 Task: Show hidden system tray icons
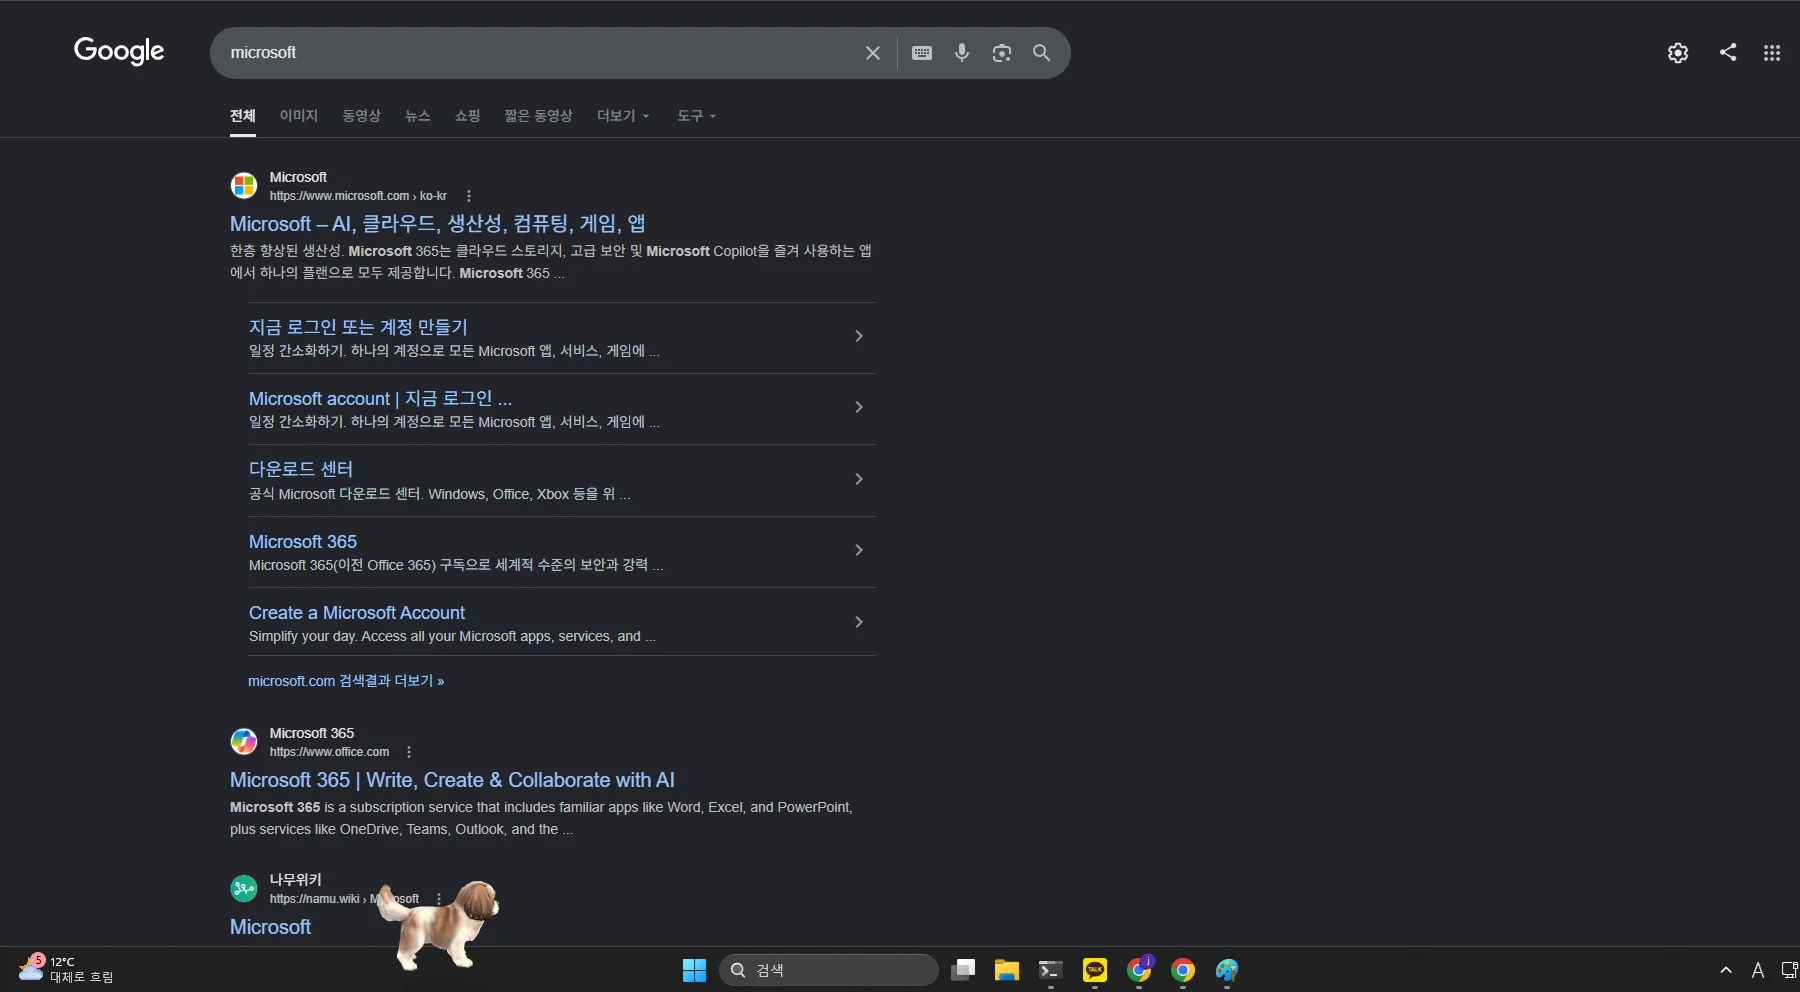(1726, 970)
